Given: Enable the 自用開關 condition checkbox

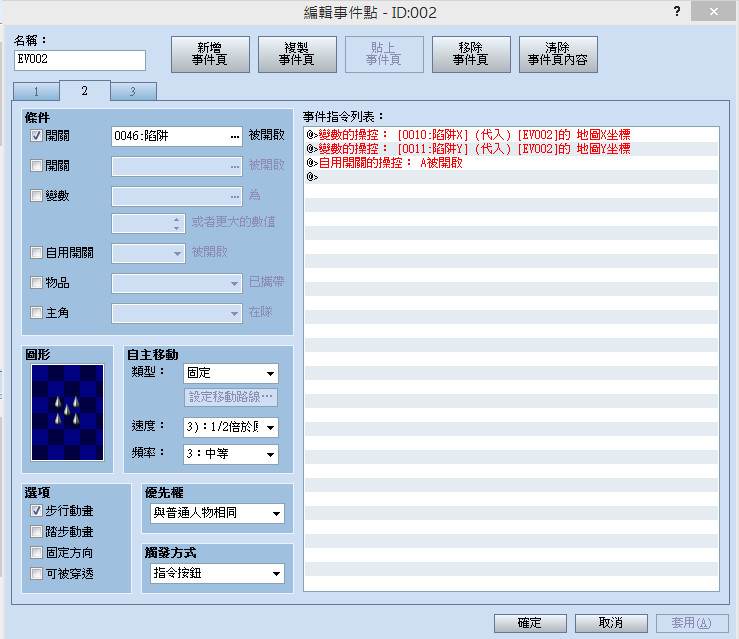Looking at the screenshot, I should click(36, 253).
